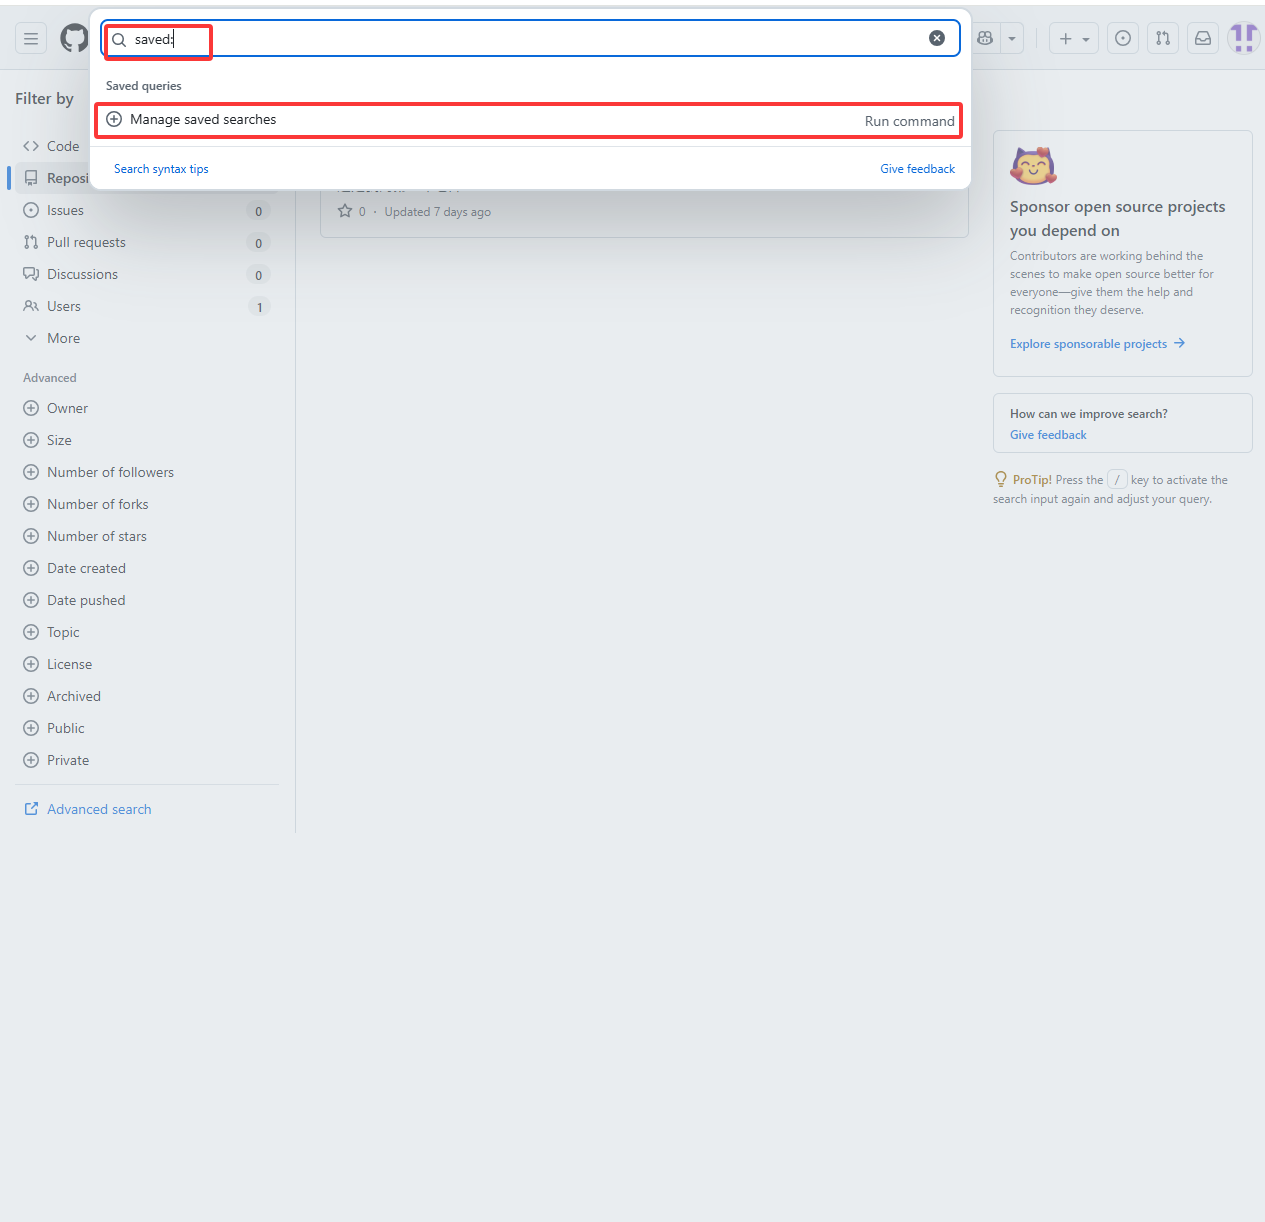This screenshot has height=1222, width=1265.
Task: Open the Pull requests header icon
Action: click(x=1163, y=38)
